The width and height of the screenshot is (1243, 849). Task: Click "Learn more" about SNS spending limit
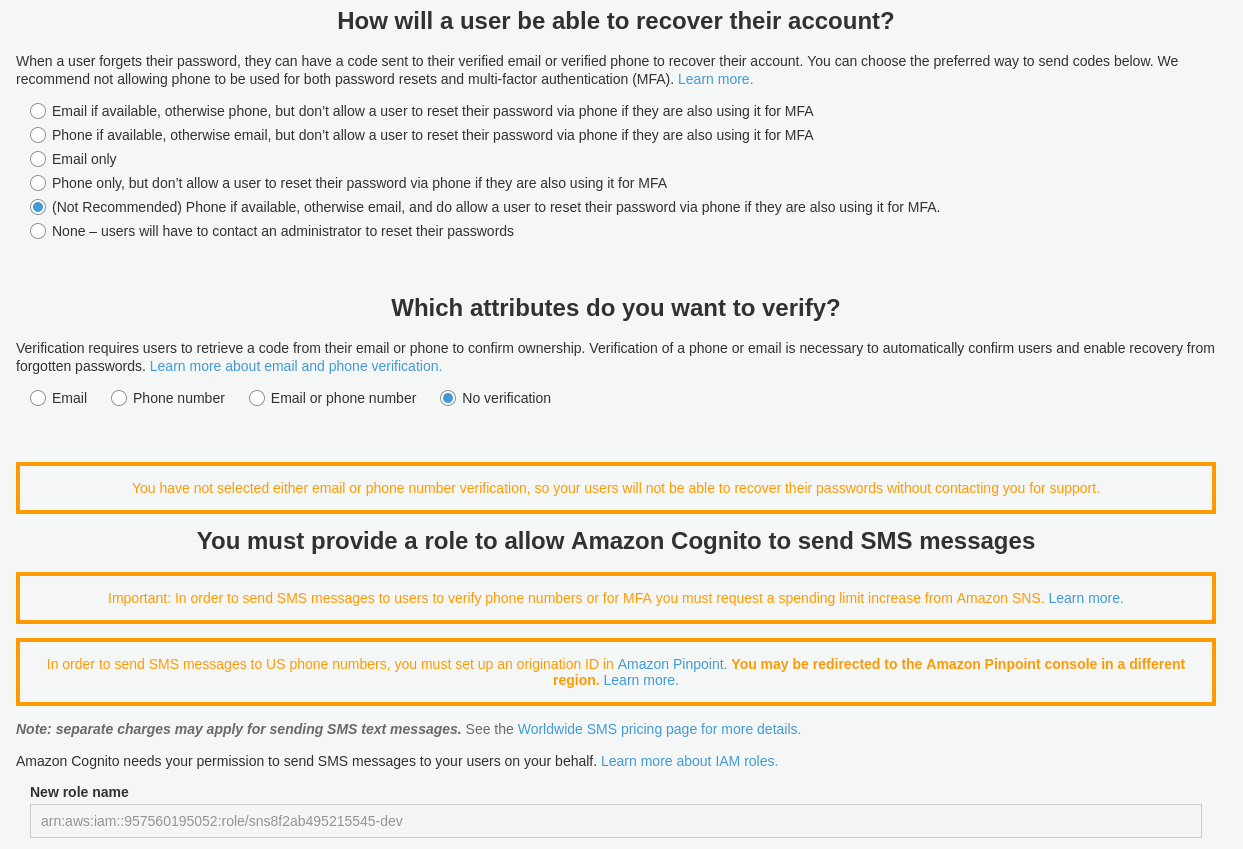(x=1084, y=597)
